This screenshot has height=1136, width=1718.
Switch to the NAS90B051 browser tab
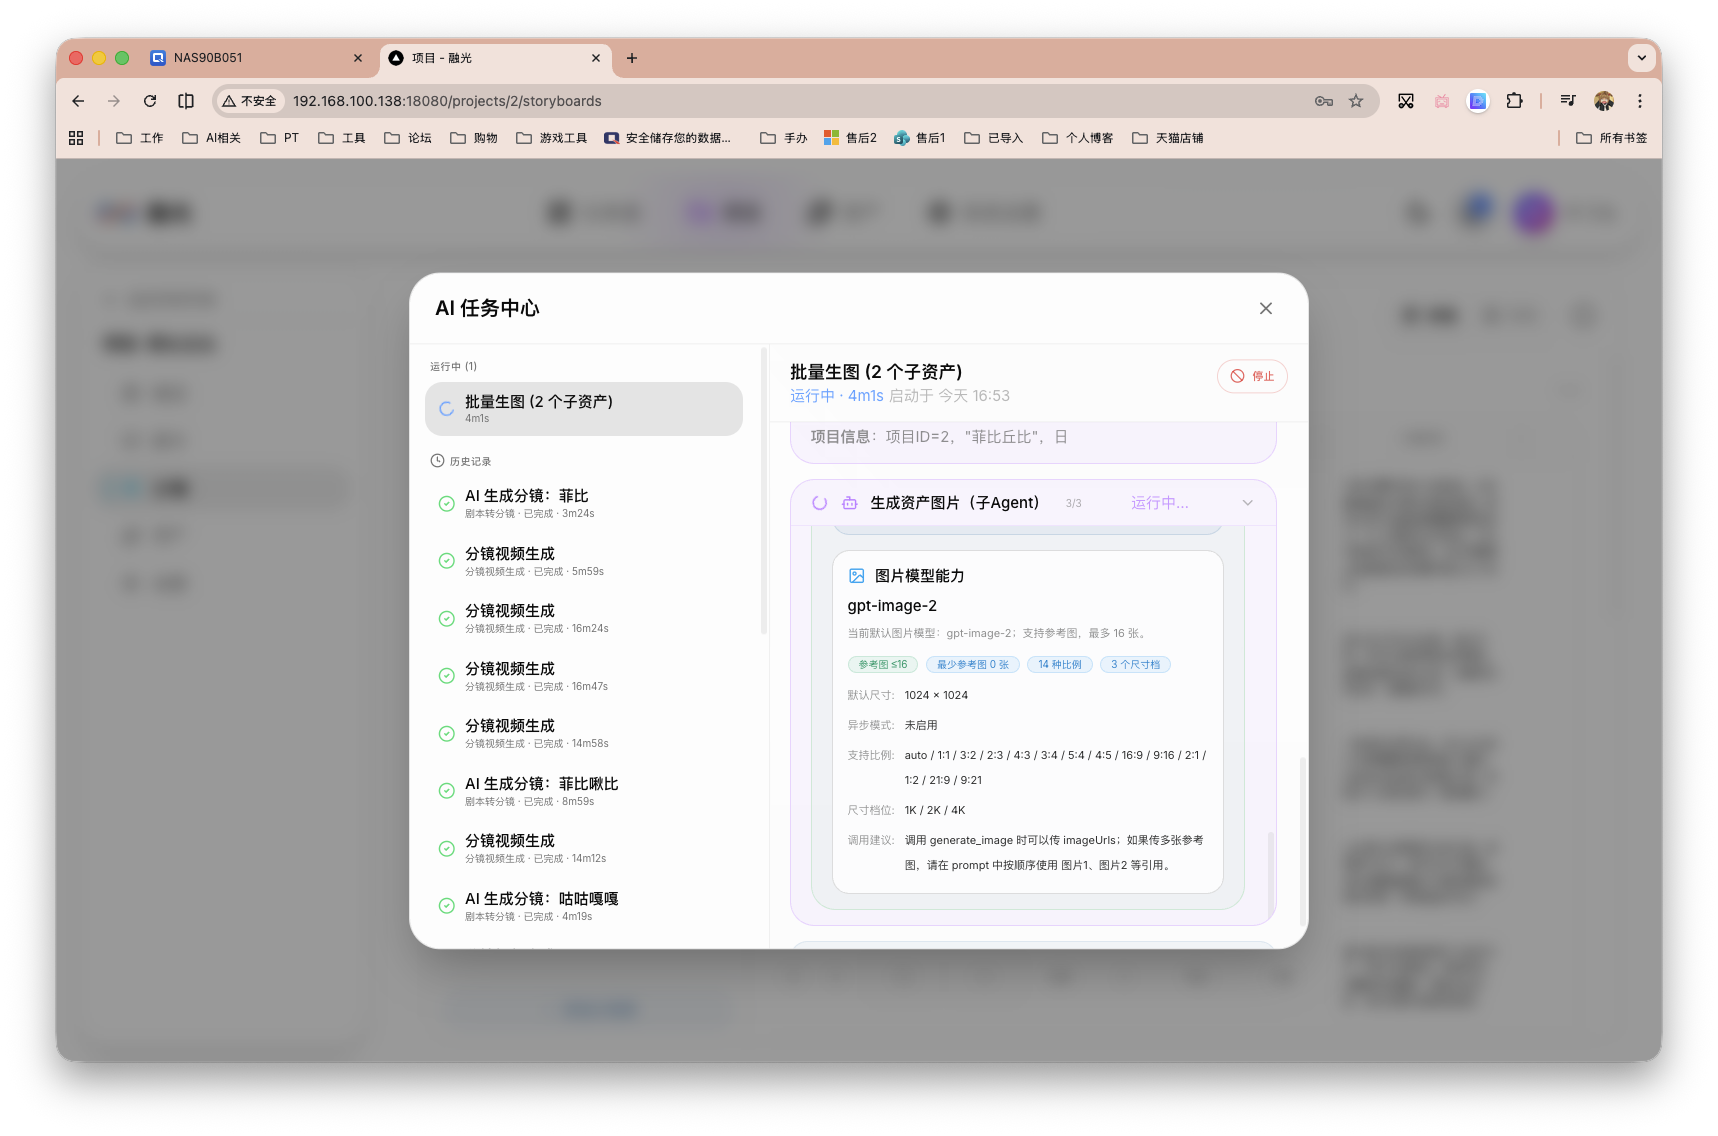[257, 58]
